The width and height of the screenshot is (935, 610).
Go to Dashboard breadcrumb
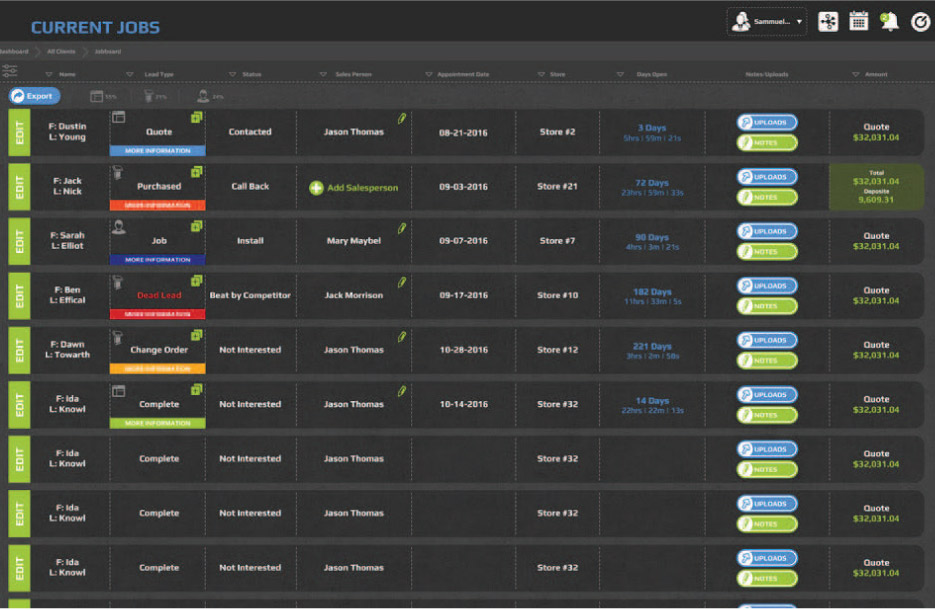14,52
